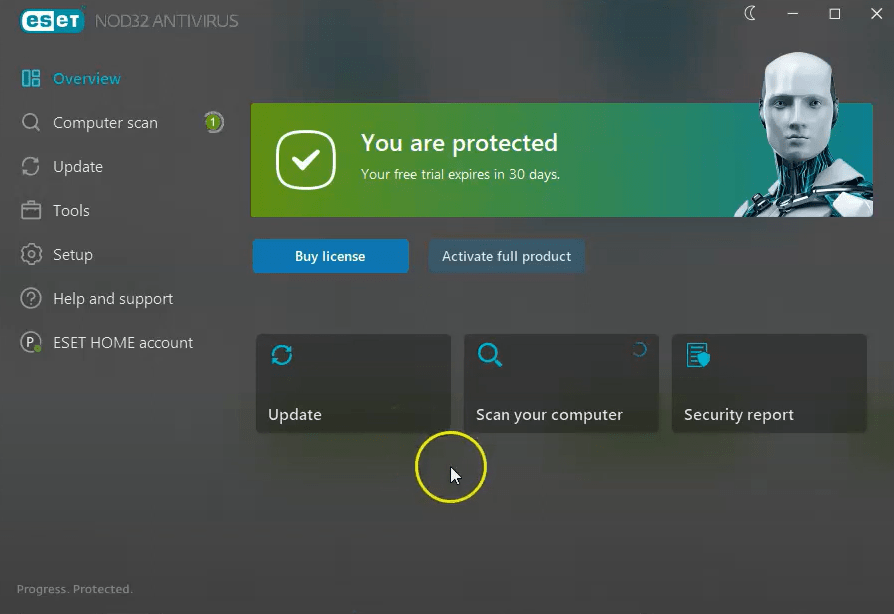
Task: Click the ESET HOME account icon
Action: point(31,342)
